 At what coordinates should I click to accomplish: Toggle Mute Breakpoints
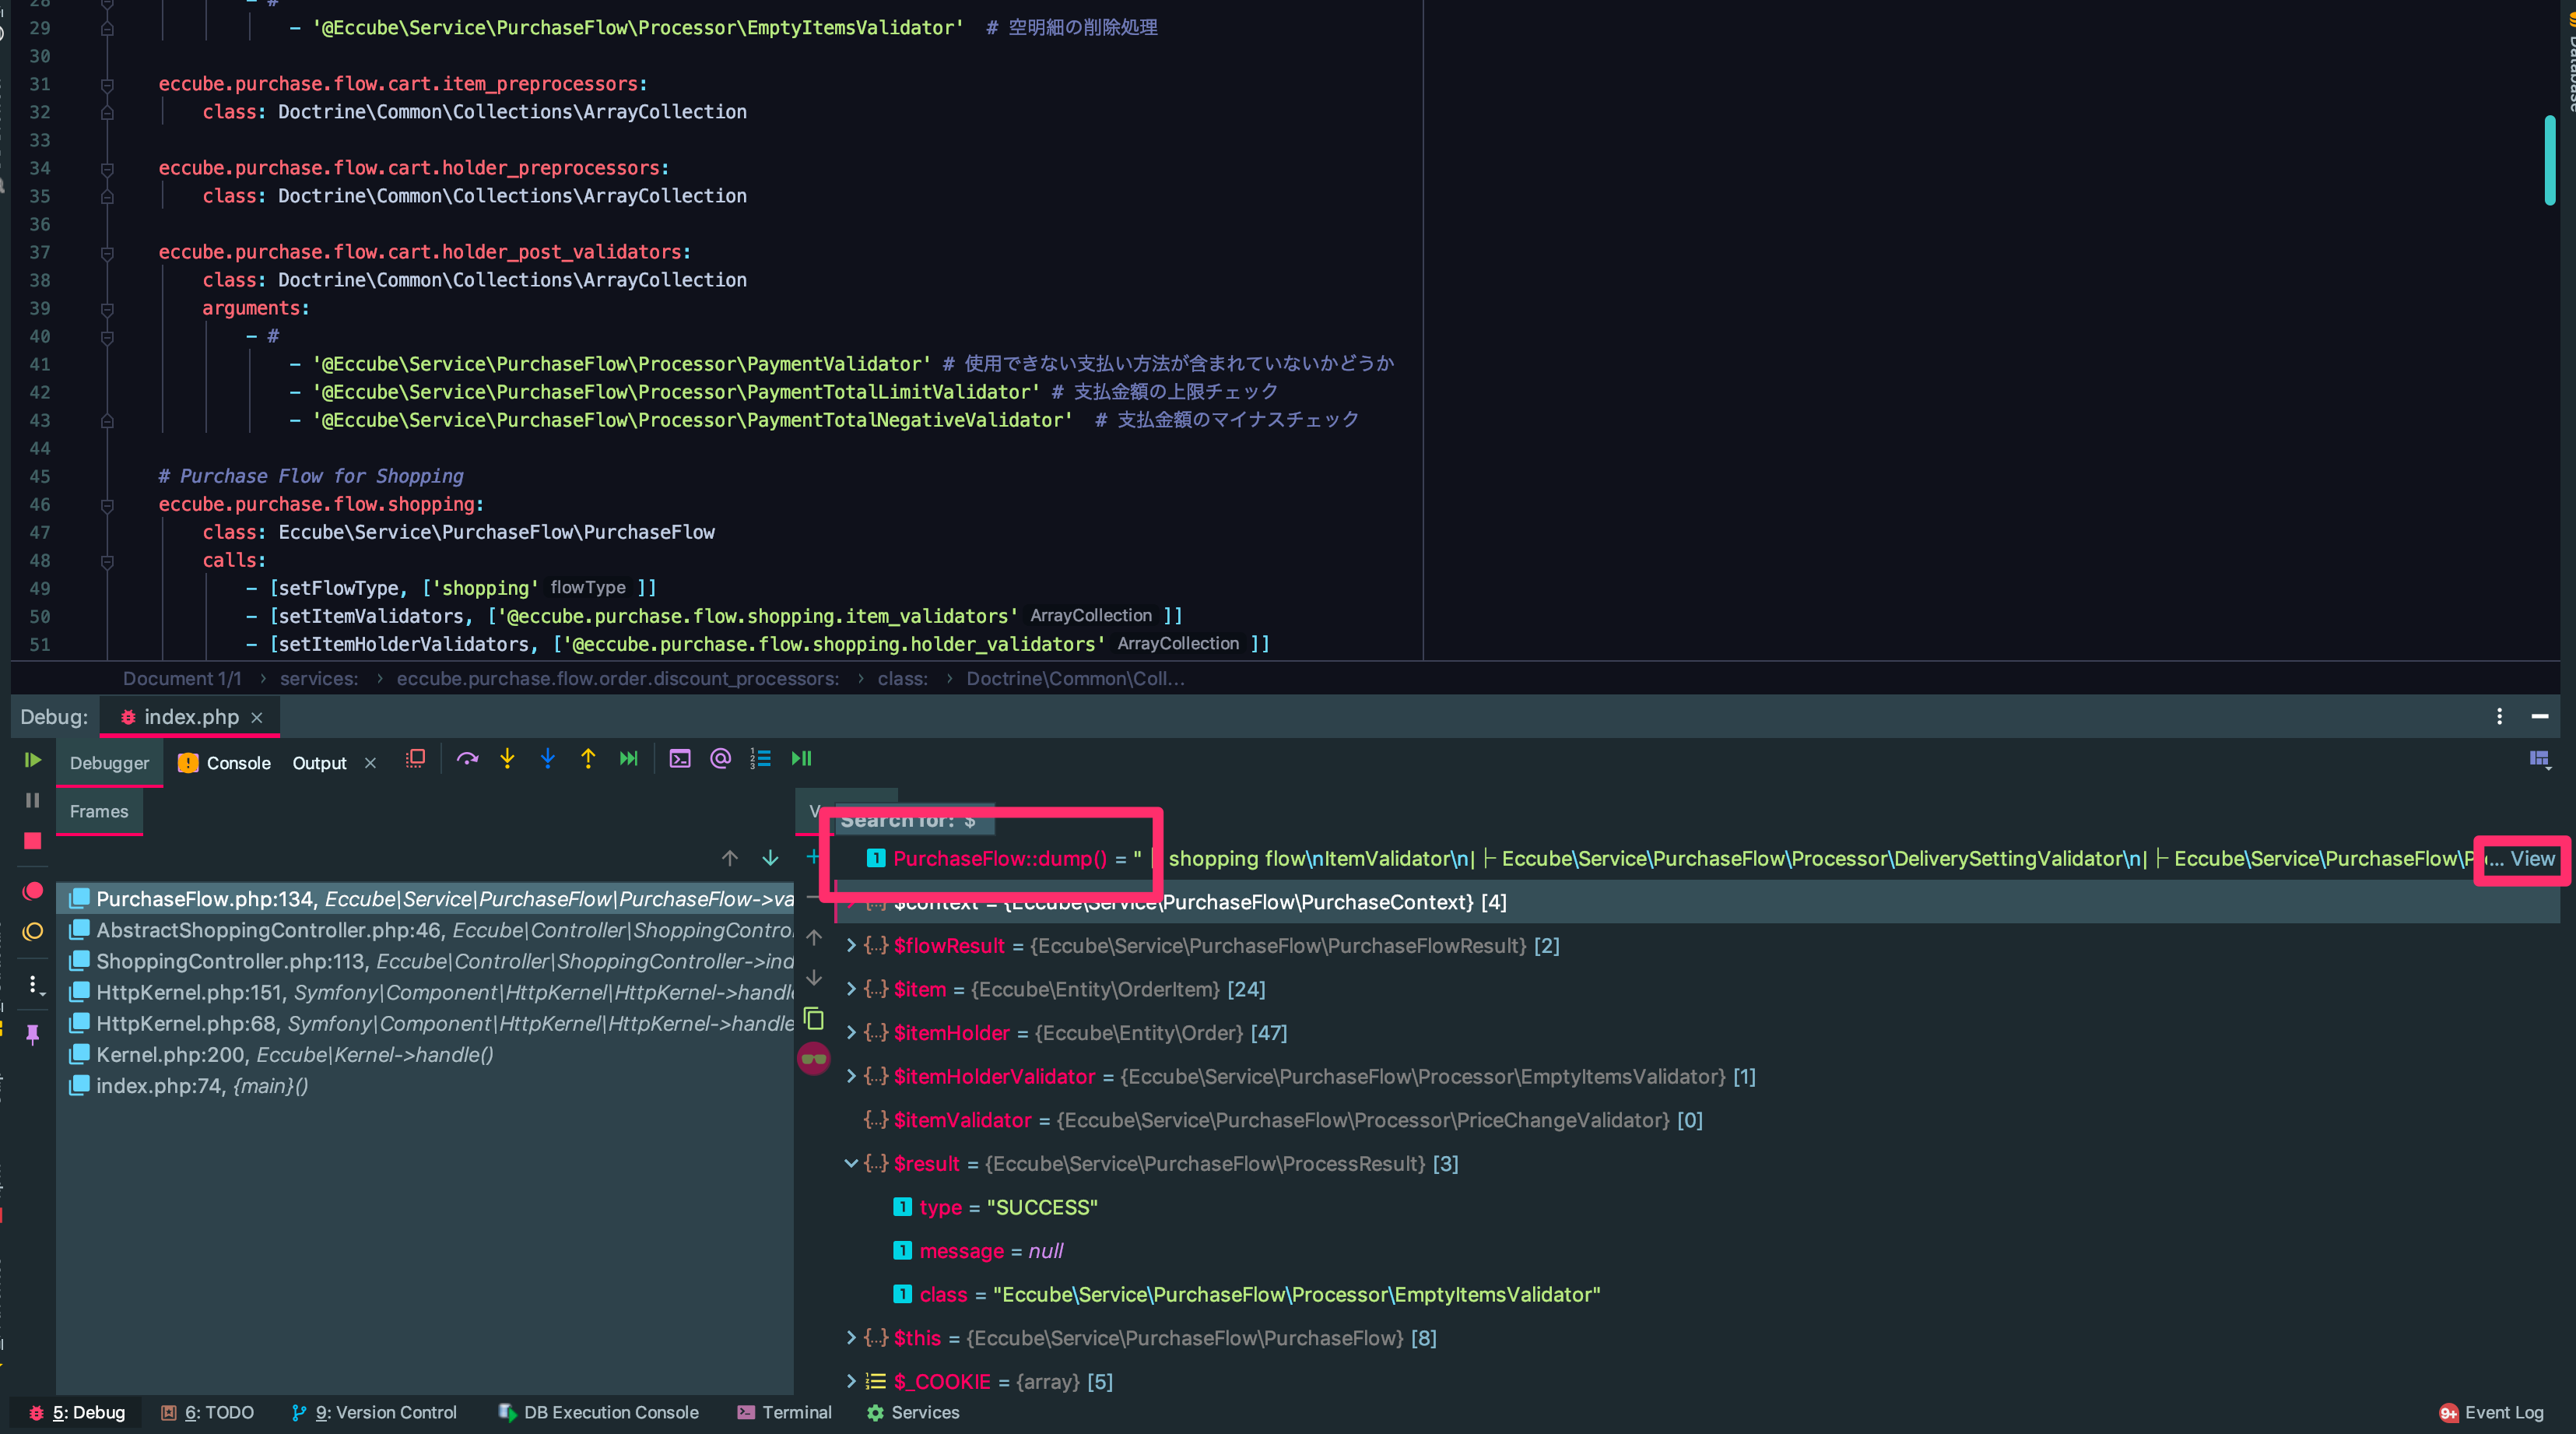tap(32, 932)
